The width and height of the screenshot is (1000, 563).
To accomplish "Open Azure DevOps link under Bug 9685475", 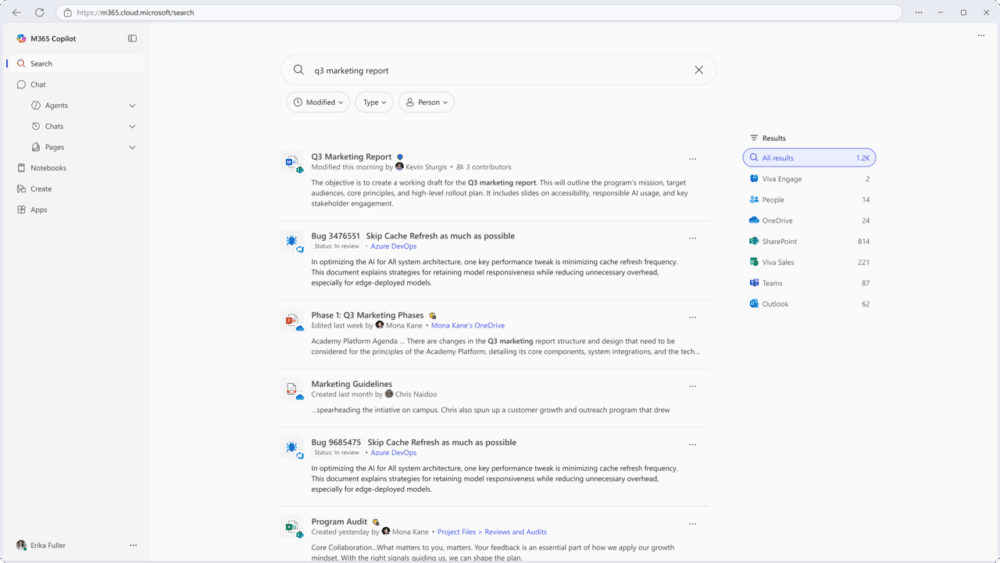I will (393, 453).
